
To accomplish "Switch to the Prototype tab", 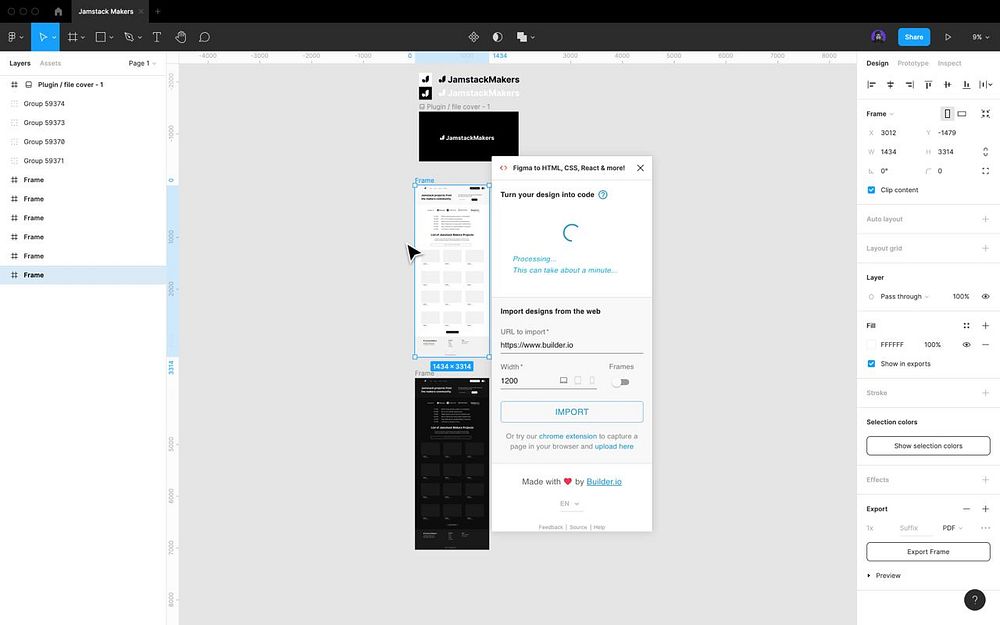I will (x=913, y=63).
